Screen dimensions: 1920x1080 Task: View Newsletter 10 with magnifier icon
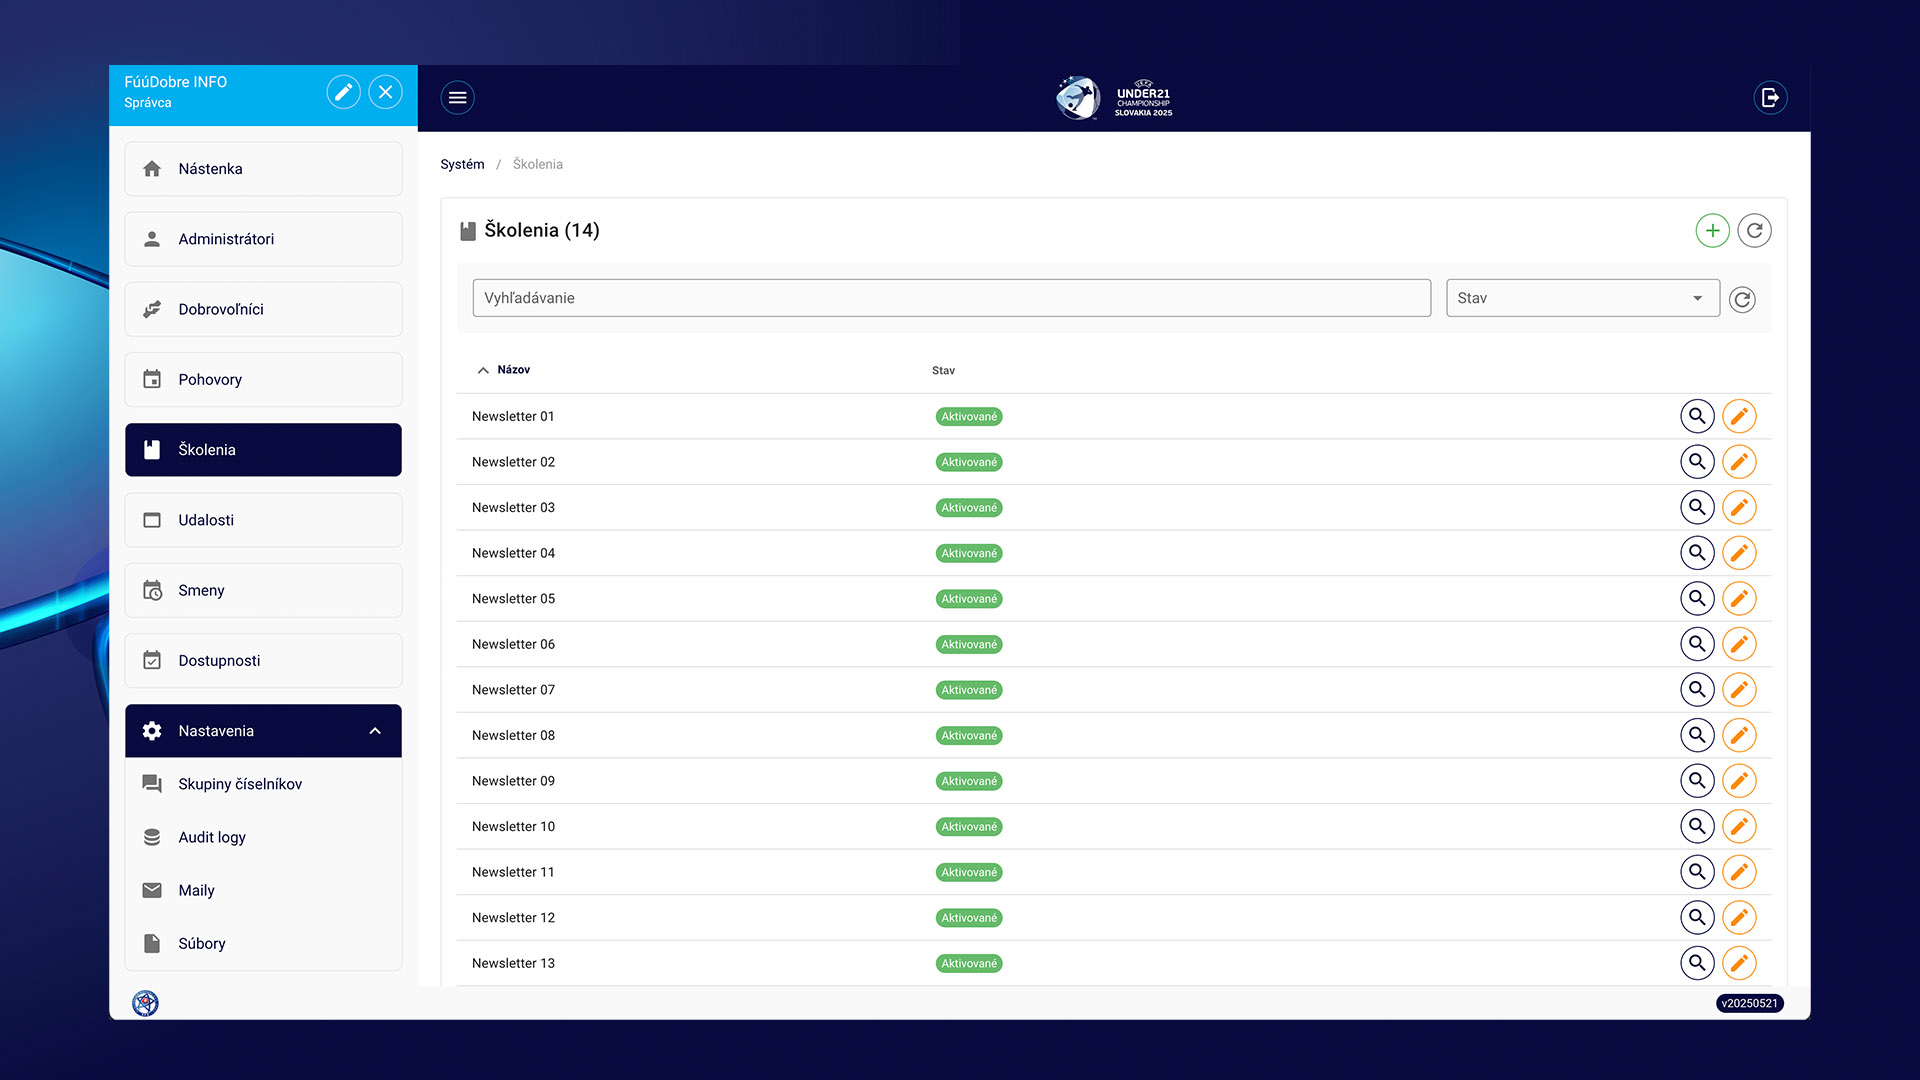pyautogui.click(x=1697, y=827)
